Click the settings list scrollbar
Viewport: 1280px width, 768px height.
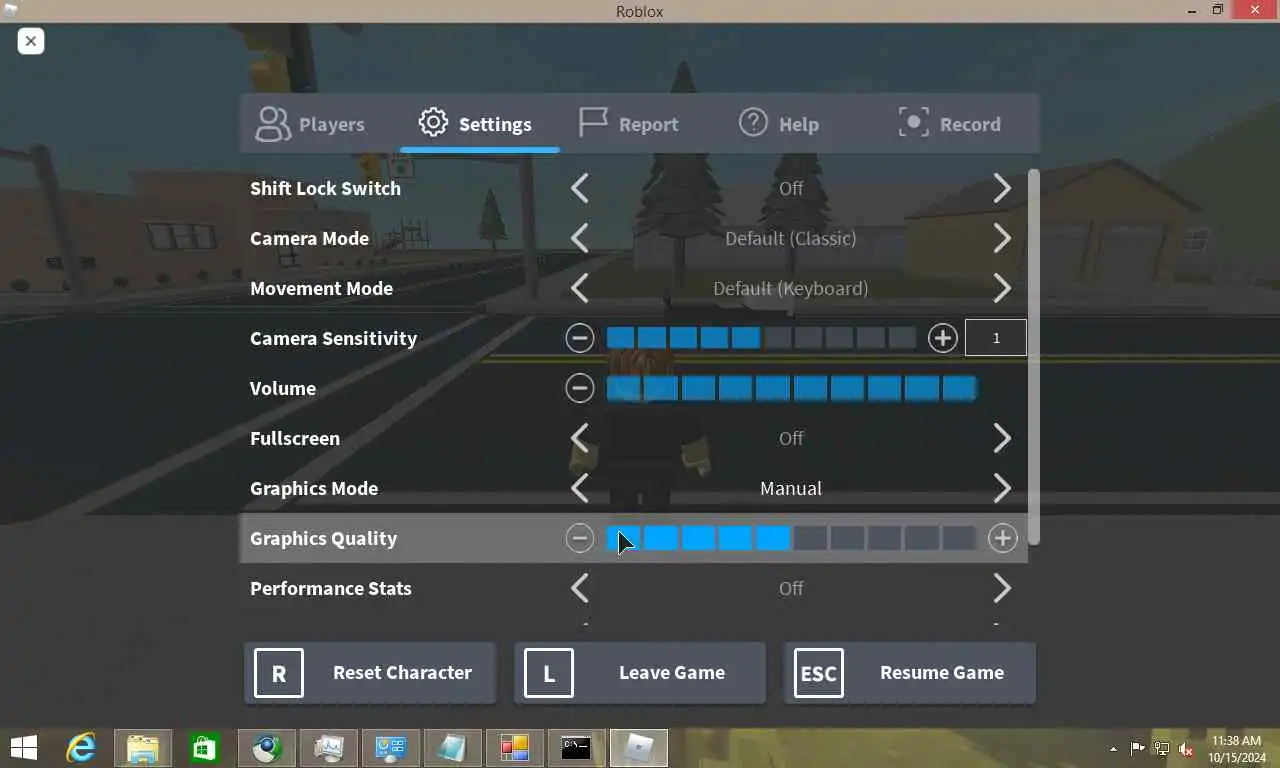(1034, 357)
